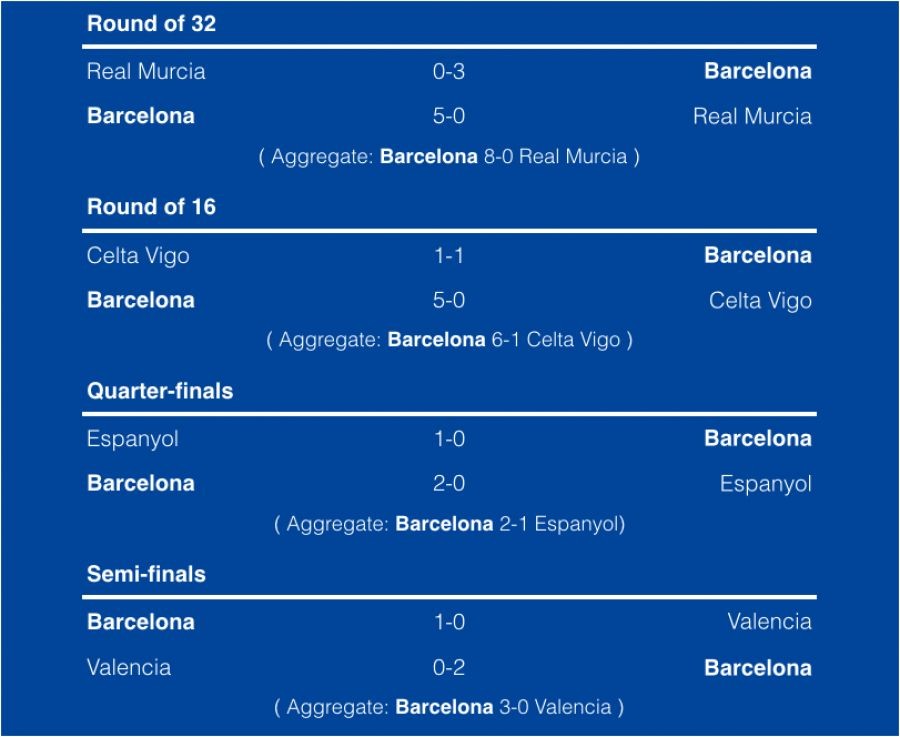Screen dimensions: 900x737
Task: Click Celta Vigo in the 1-1 row
Action: [x=138, y=256]
